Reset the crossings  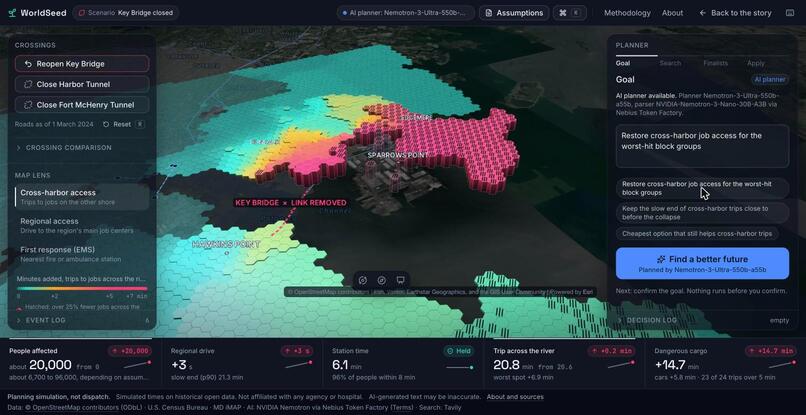pos(123,124)
